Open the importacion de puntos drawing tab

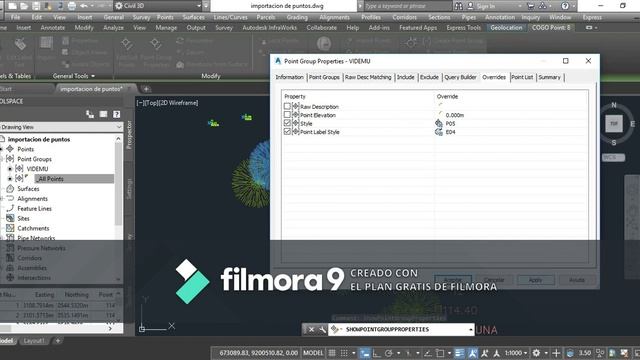[x=91, y=89]
